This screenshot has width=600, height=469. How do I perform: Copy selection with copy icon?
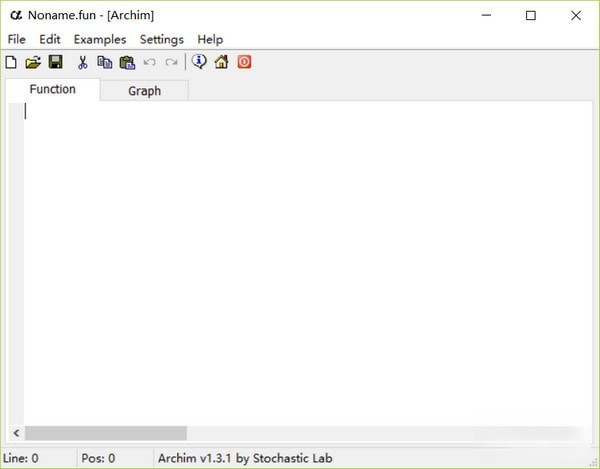pyautogui.click(x=105, y=62)
